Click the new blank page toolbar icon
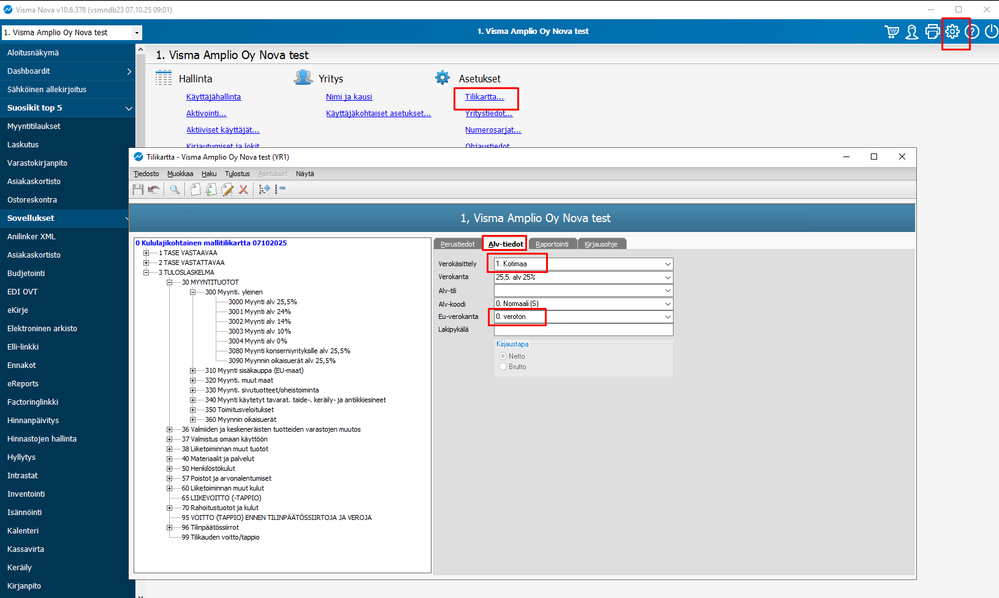The height and width of the screenshot is (598, 999). [195, 190]
